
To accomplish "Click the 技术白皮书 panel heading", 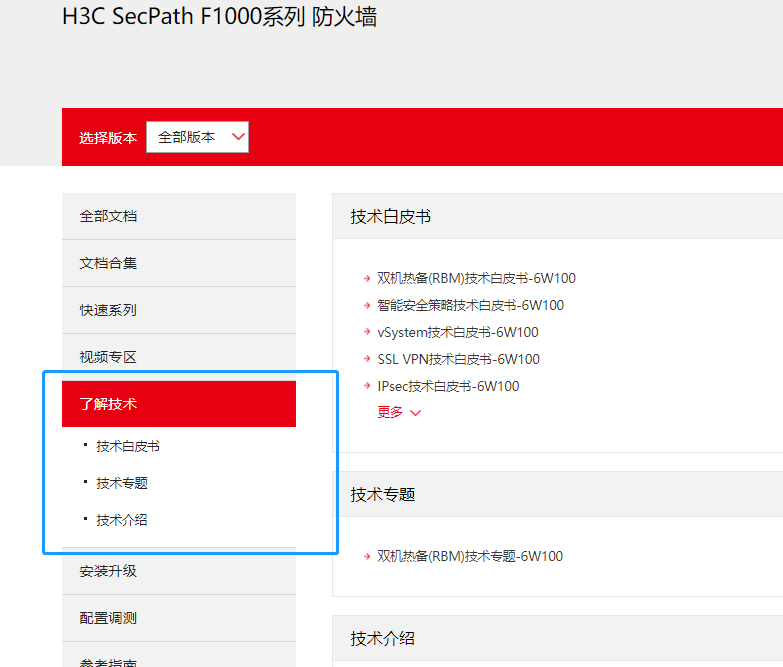I will coord(391,217).
